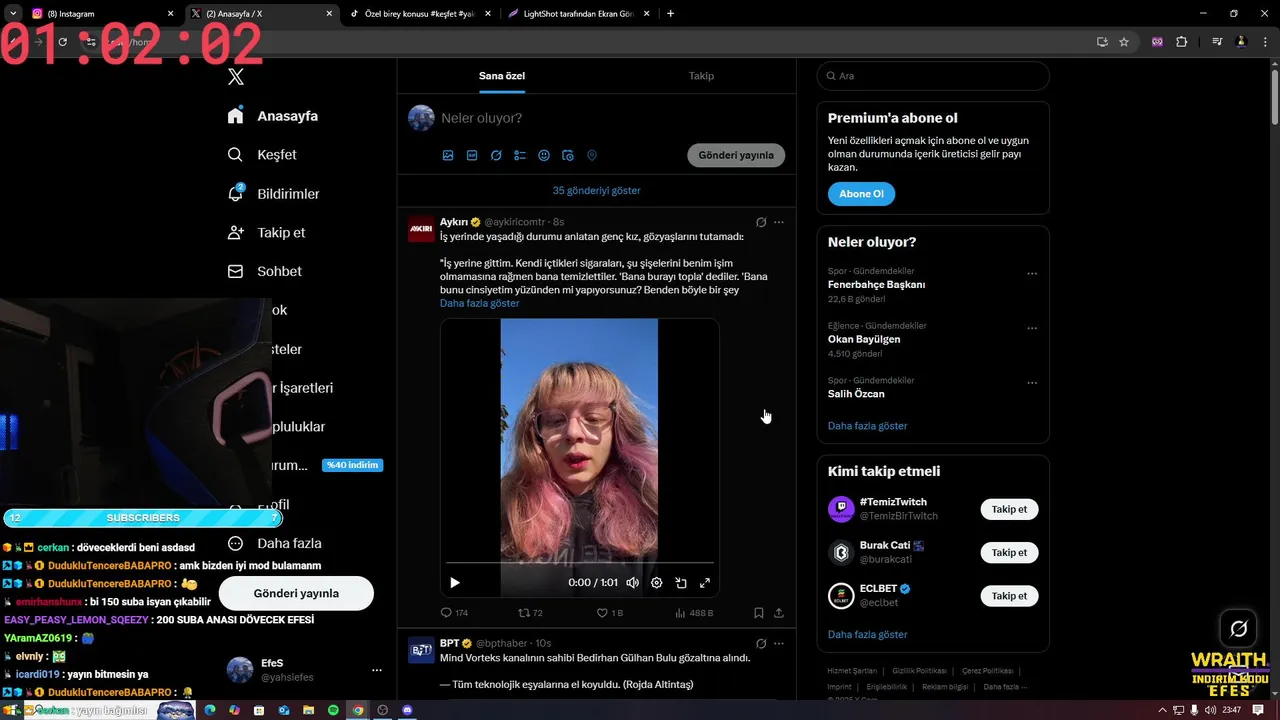Play the video in Aykırı's post
This screenshot has height=720, width=1280.
coord(455,583)
